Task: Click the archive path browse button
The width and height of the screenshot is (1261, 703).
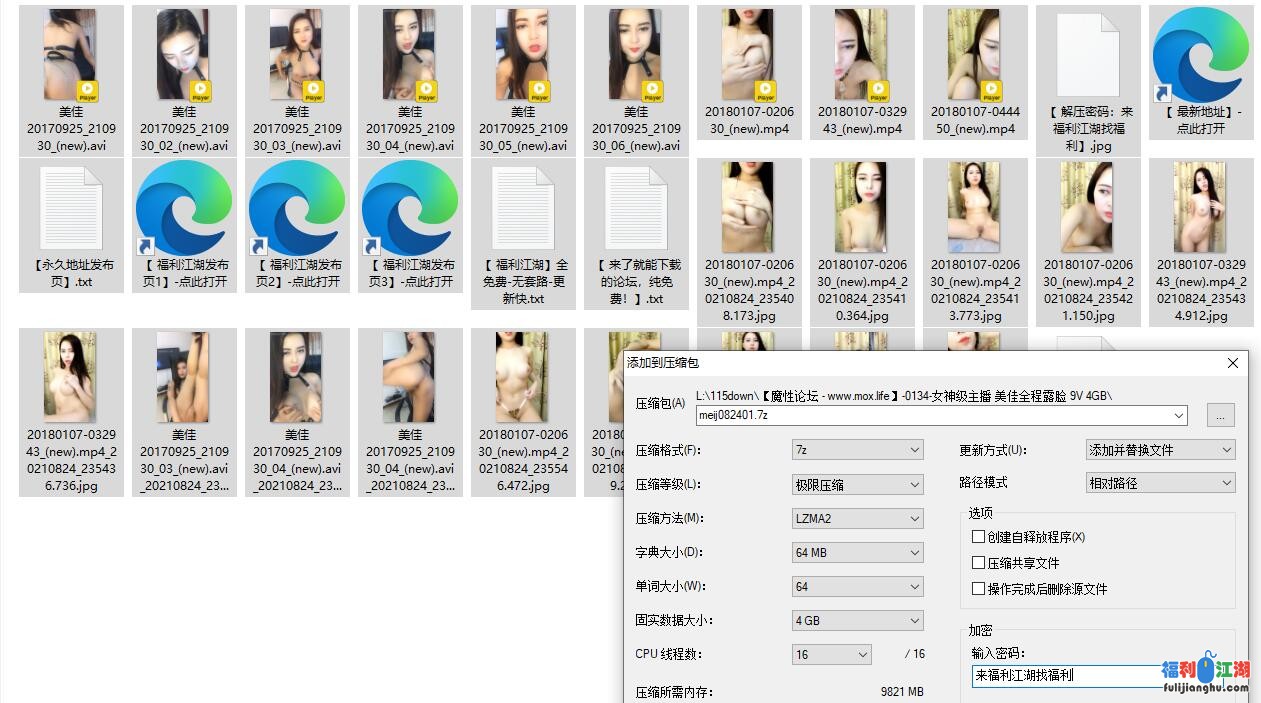Action: click(1220, 414)
